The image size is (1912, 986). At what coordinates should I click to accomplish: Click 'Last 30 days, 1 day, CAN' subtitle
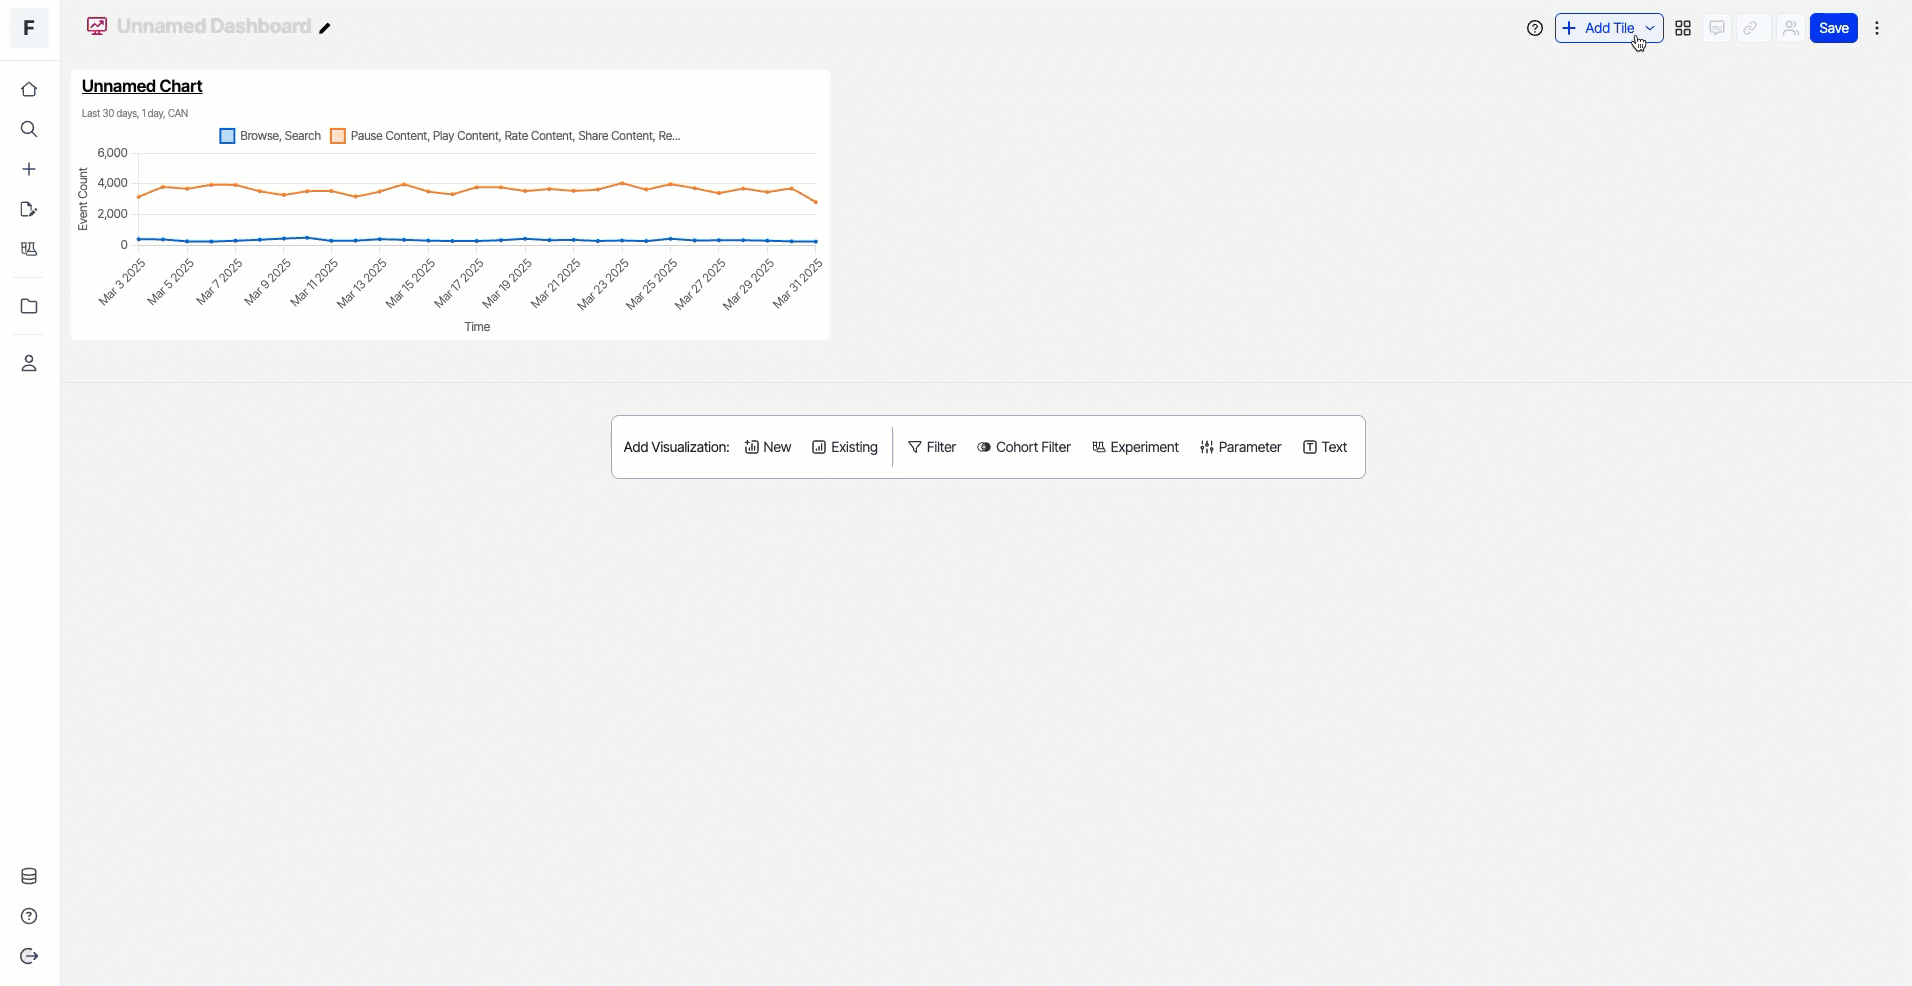[135, 113]
